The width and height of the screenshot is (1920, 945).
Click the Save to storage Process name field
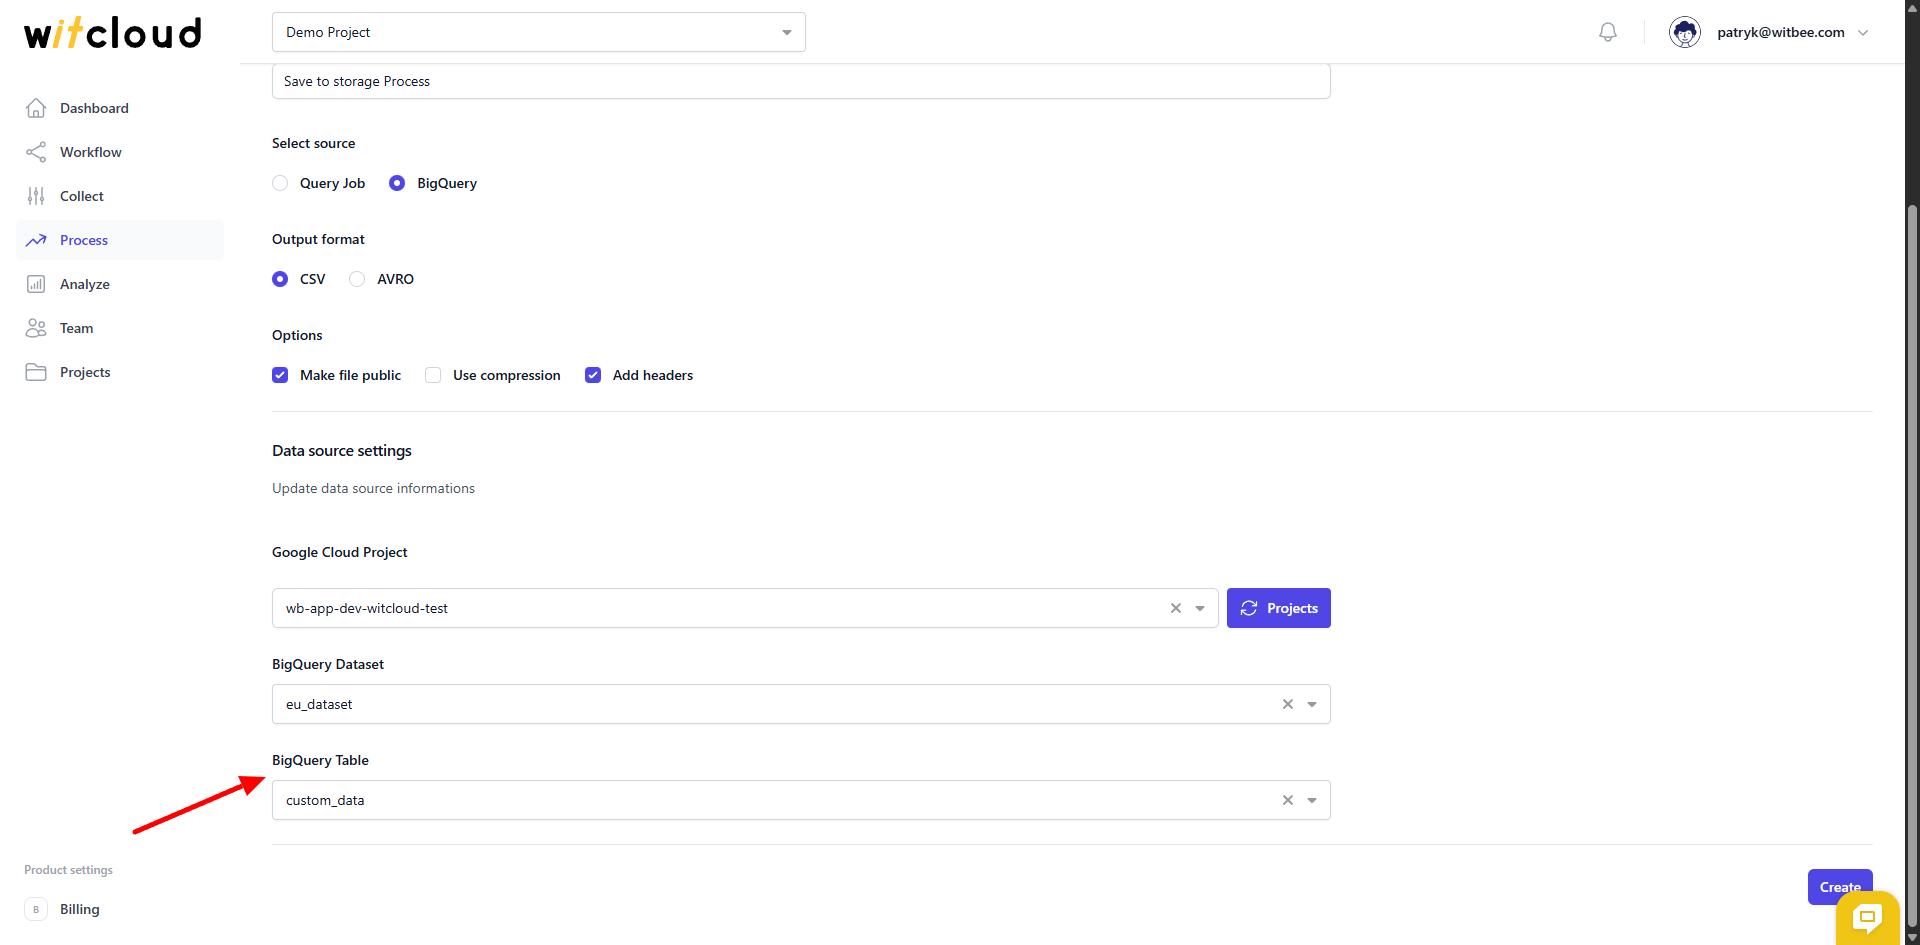click(801, 81)
